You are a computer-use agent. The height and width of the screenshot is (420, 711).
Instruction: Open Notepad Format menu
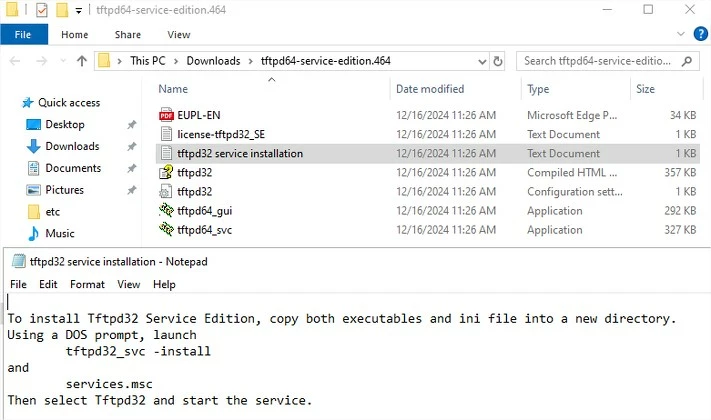[87, 284]
